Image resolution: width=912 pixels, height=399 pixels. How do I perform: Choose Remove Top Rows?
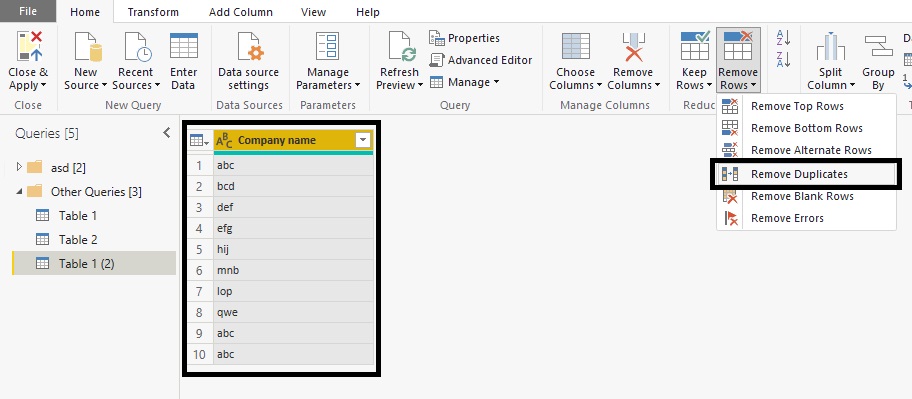click(x=807, y=106)
